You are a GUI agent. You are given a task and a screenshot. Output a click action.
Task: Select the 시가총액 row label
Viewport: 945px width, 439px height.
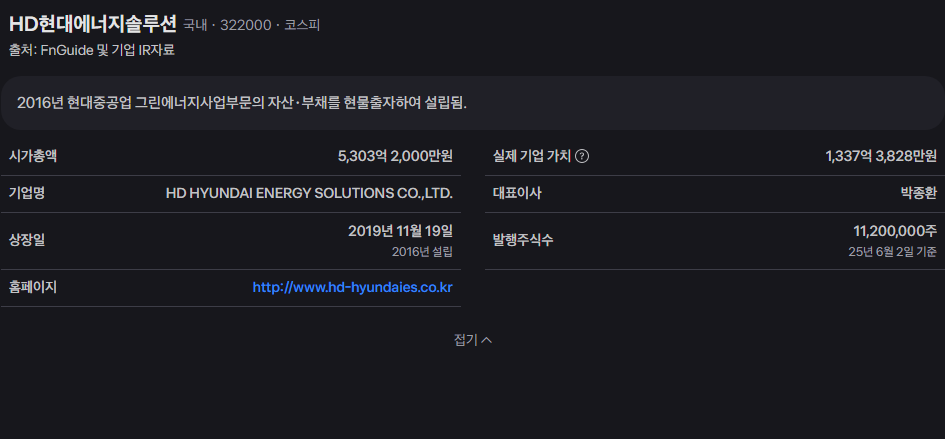click(33, 156)
